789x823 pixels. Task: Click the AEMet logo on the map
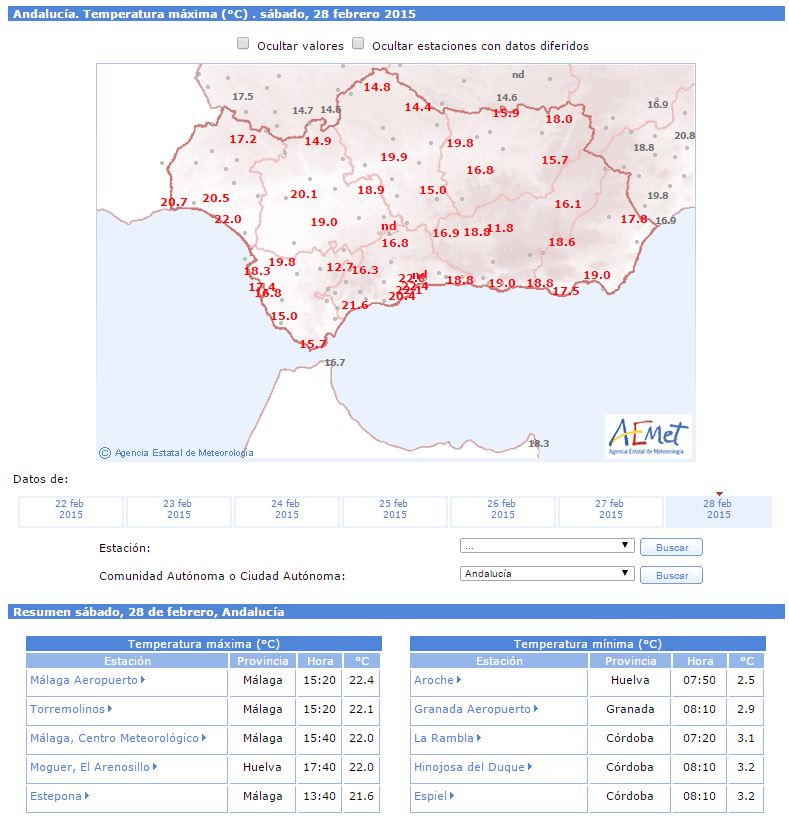pos(648,436)
